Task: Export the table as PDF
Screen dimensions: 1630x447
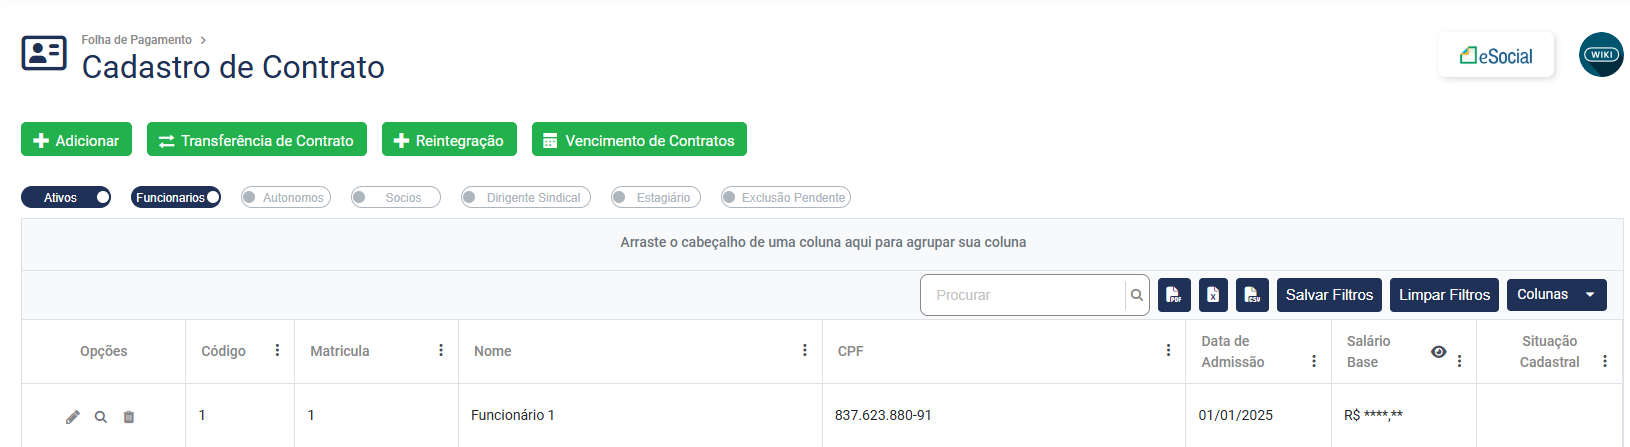Action: (x=1174, y=295)
